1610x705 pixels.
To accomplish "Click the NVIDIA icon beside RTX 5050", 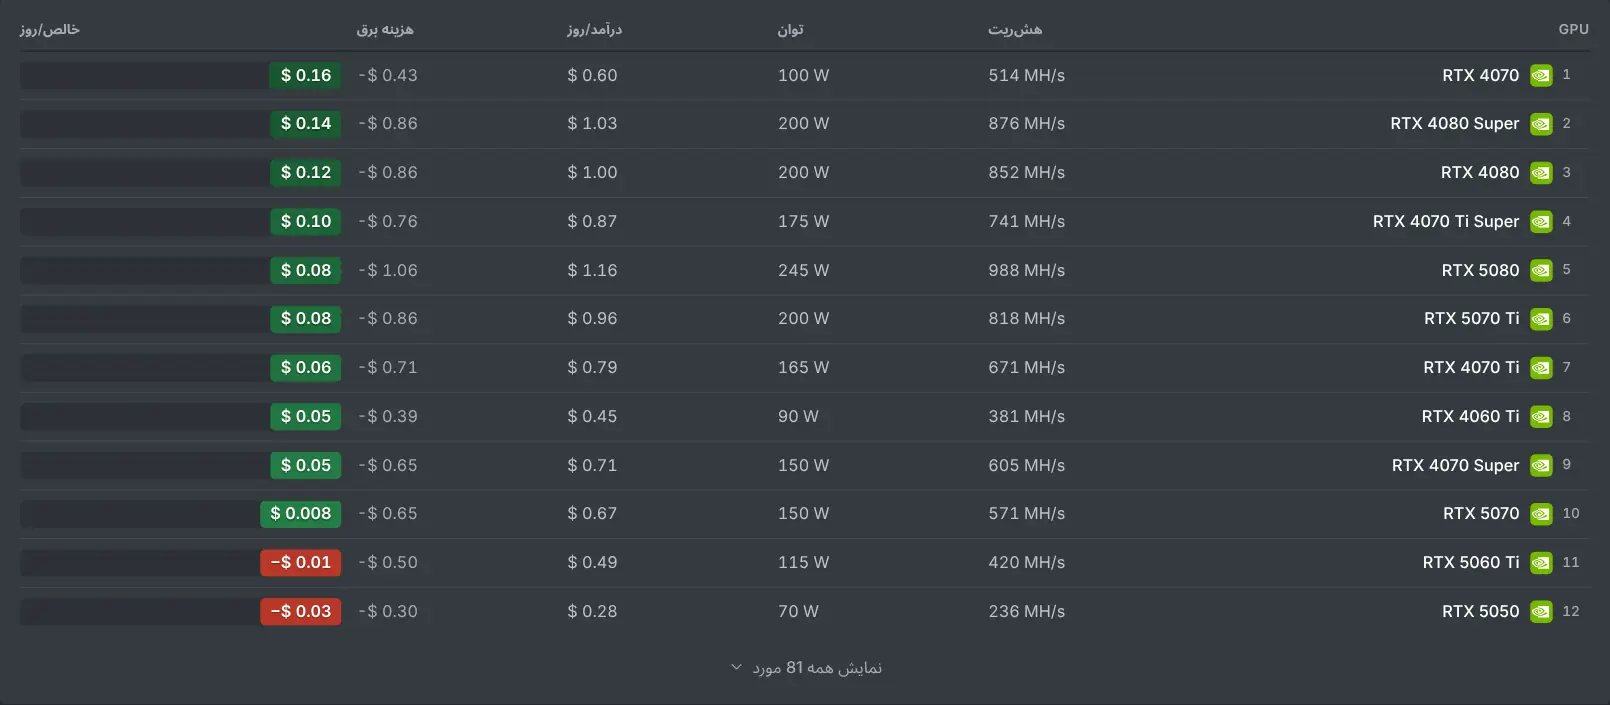I will pyautogui.click(x=1541, y=611).
